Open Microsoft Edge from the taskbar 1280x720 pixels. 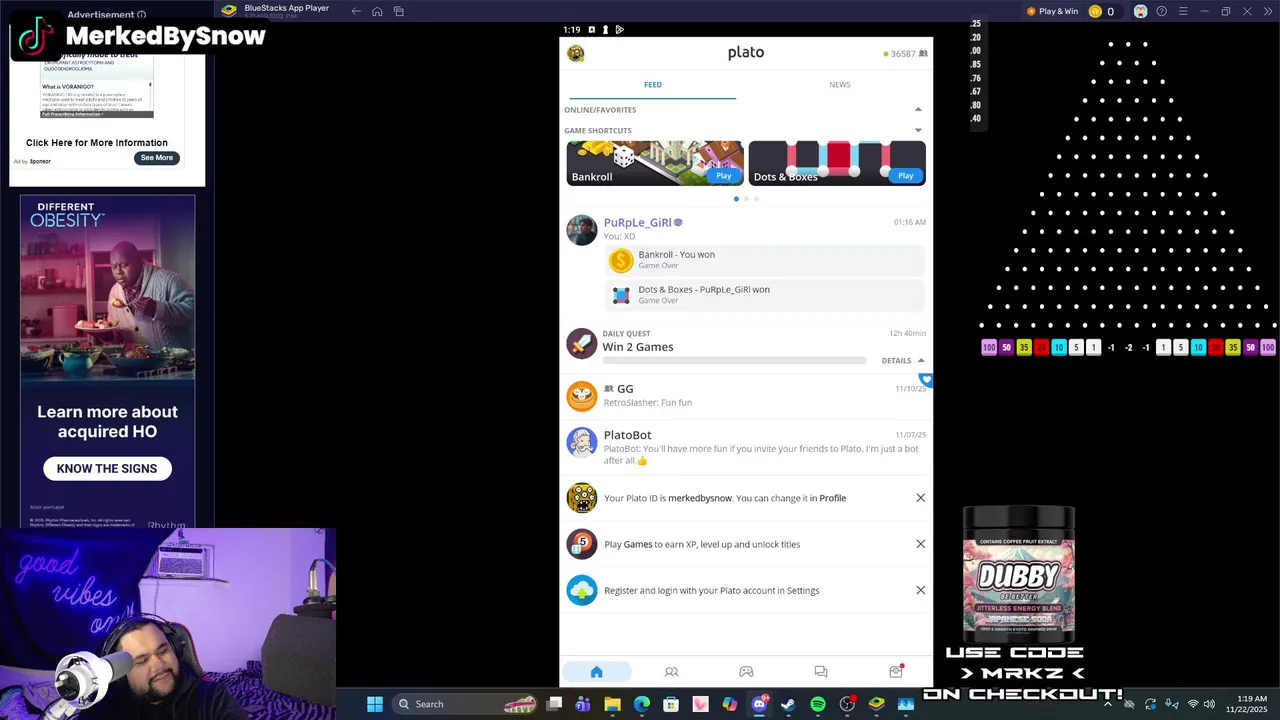click(x=641, y=704)
